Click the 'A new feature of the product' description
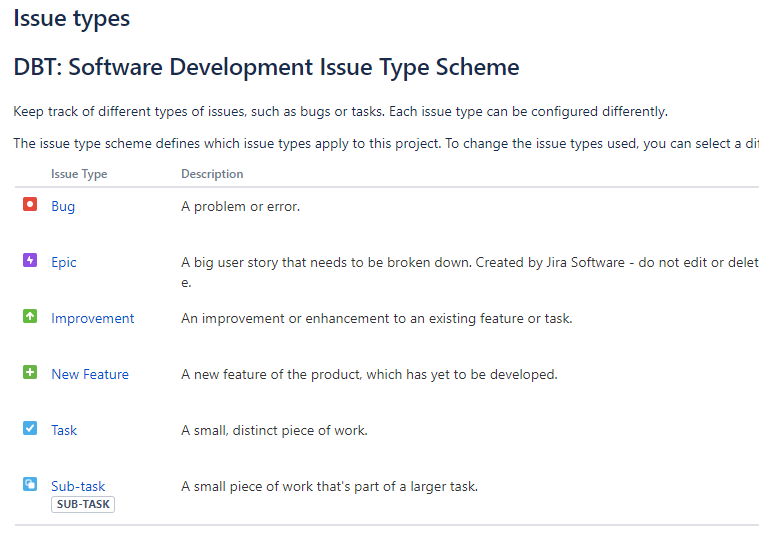This screenshot has height=555, width=759. [369, 375]
